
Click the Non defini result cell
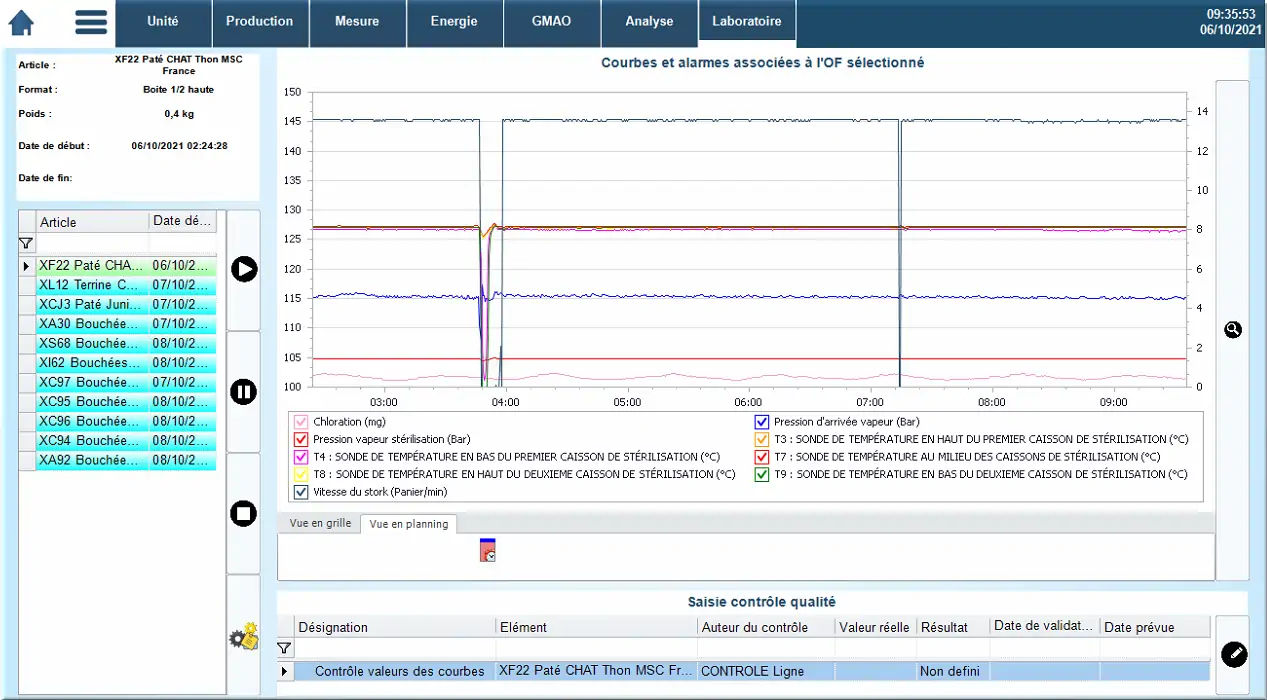(x=953, y=671)
